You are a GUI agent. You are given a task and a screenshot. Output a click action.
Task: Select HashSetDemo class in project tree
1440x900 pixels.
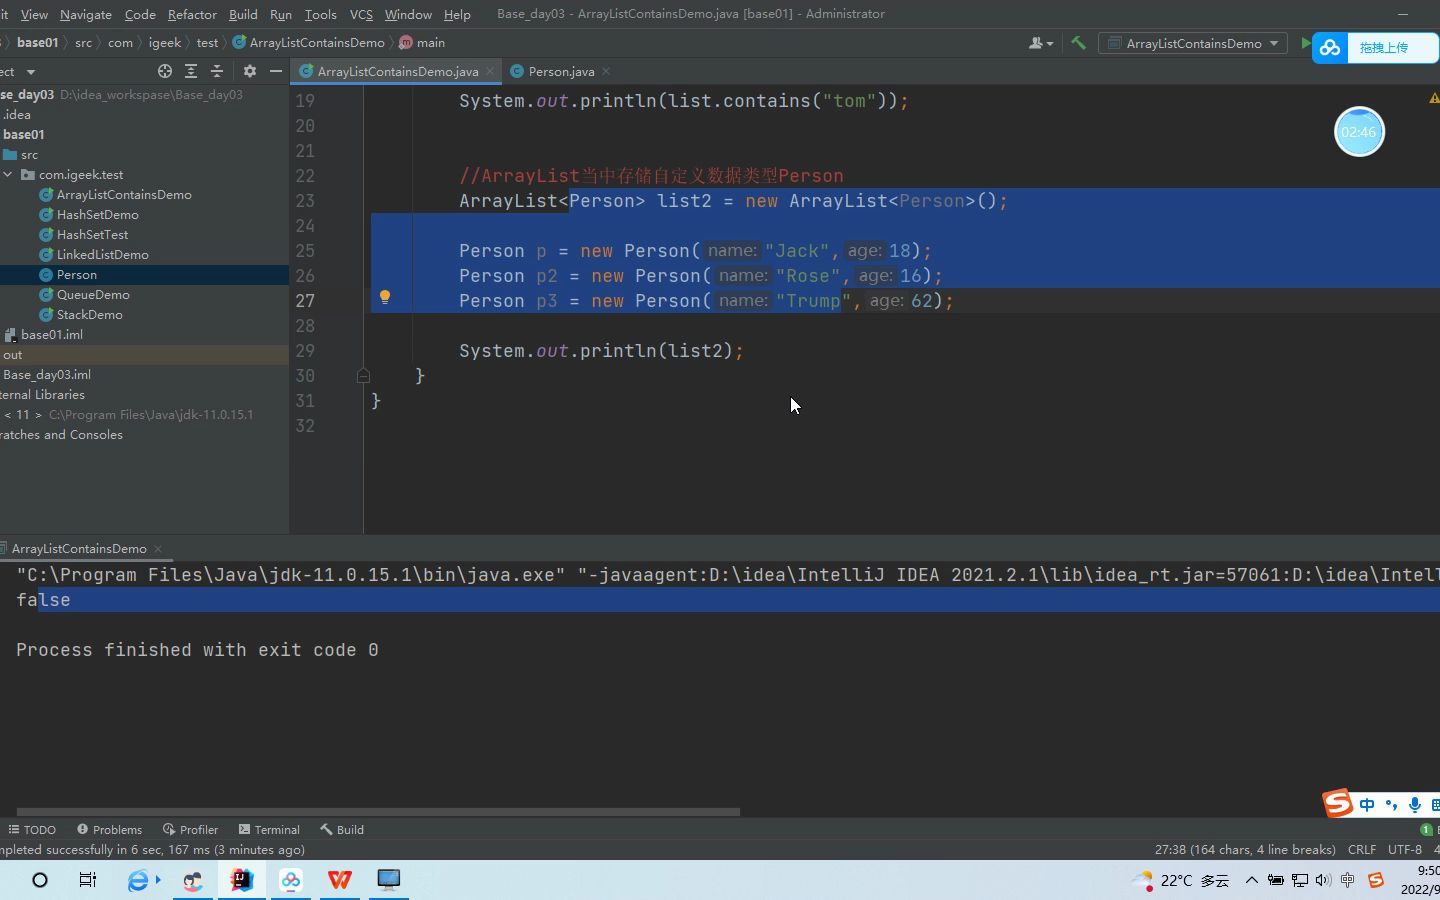coord(97,215)
